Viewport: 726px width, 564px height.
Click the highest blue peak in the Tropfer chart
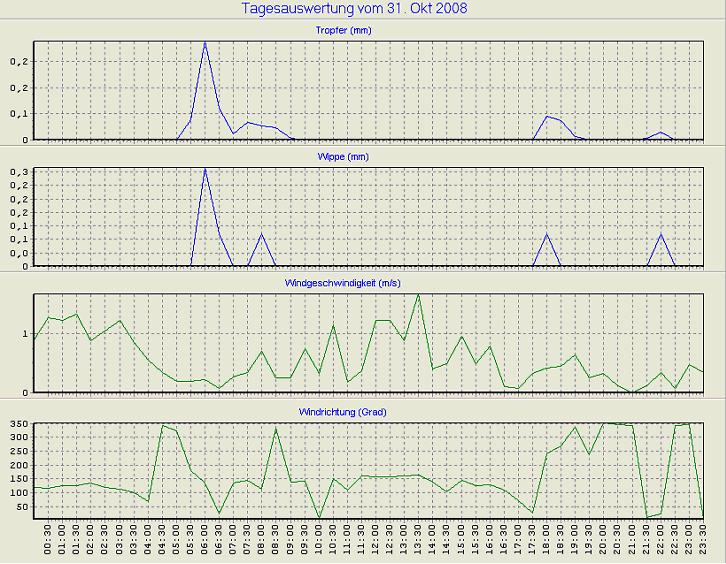[x=205, y=43]
